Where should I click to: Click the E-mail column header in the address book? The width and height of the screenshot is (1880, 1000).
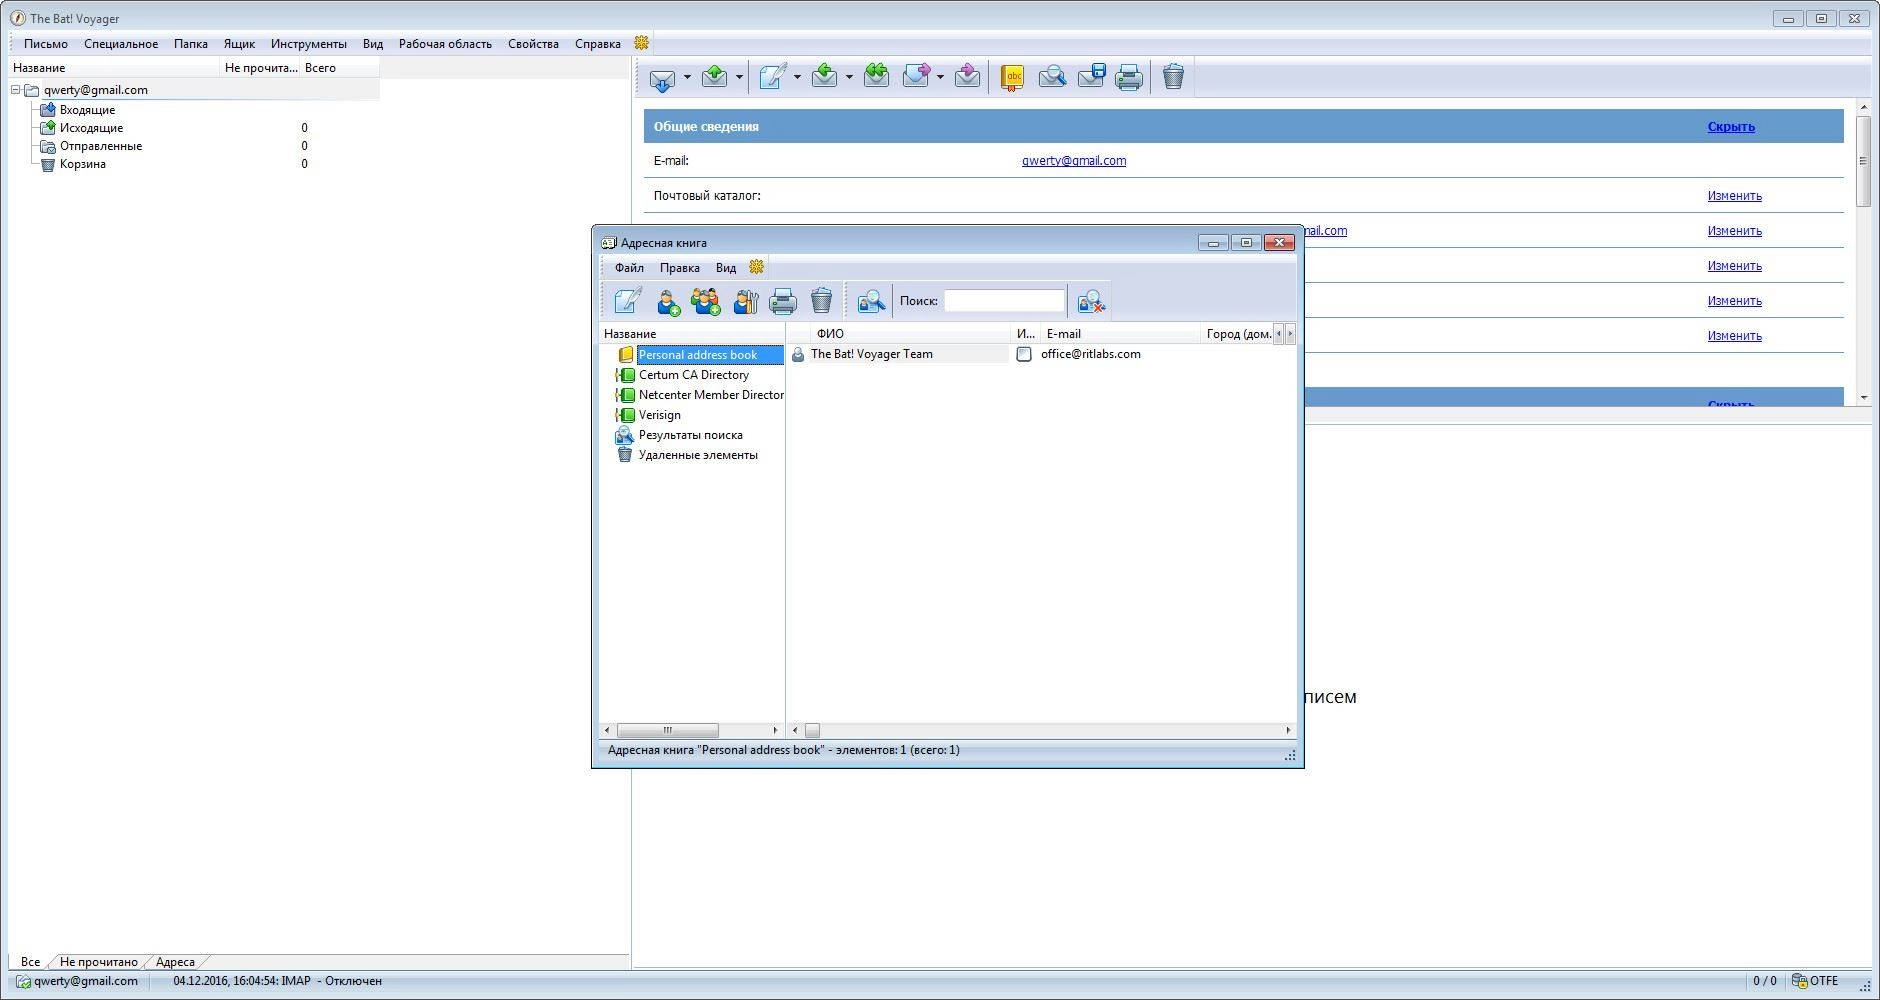tap(1119, 334)
